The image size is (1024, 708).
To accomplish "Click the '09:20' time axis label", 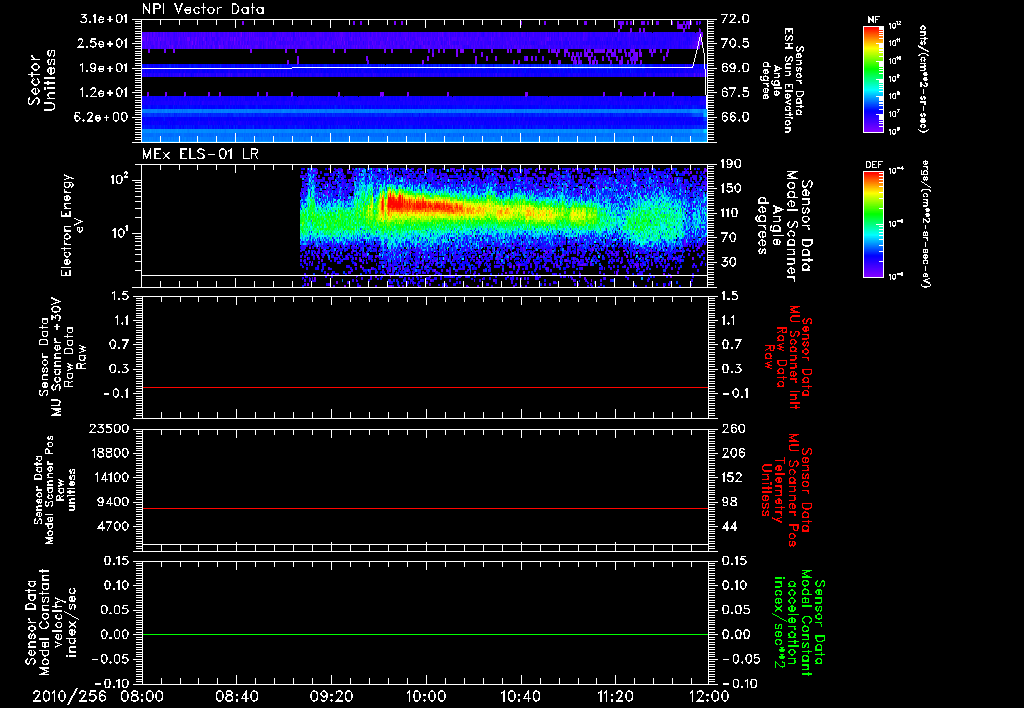I will point(331,696).
